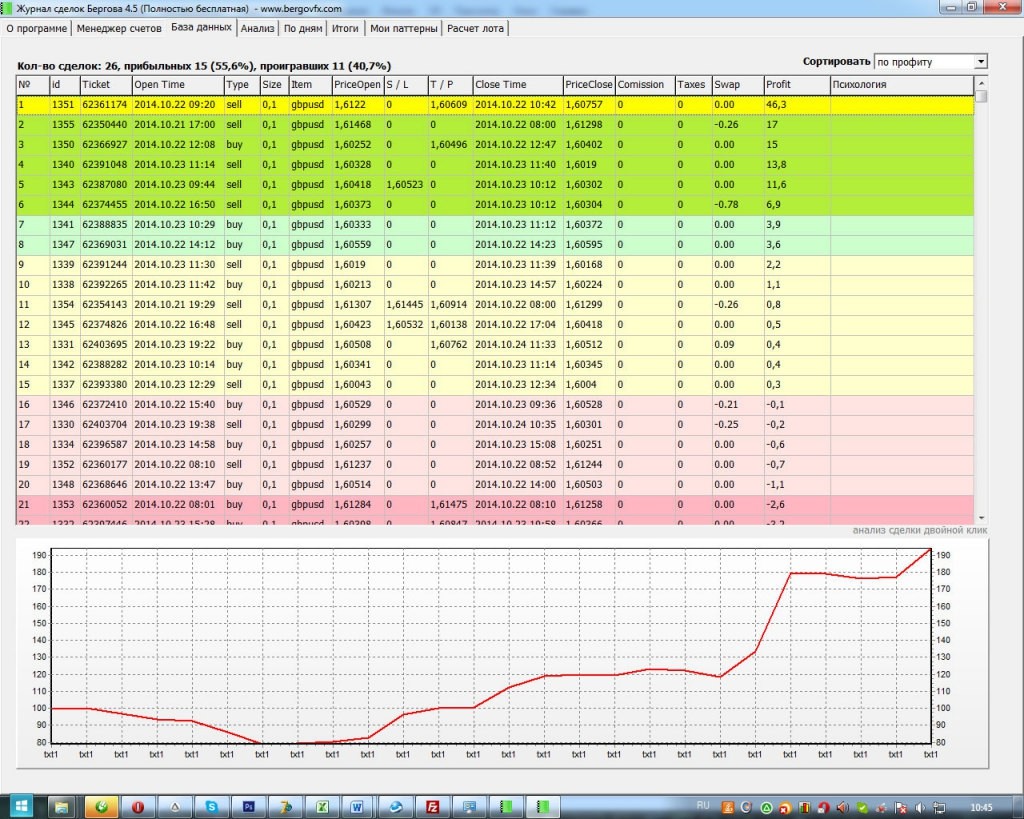1024x819 pixels.
Task: Go to the Расчет лота tab
Action: [477, 28]
